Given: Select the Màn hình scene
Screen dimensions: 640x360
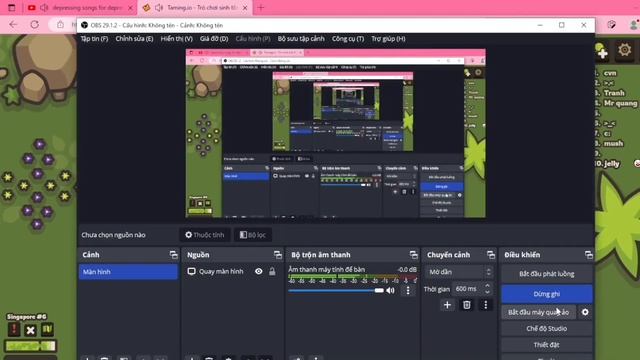Looking at the screenshot, I should (x=128, y=272).
